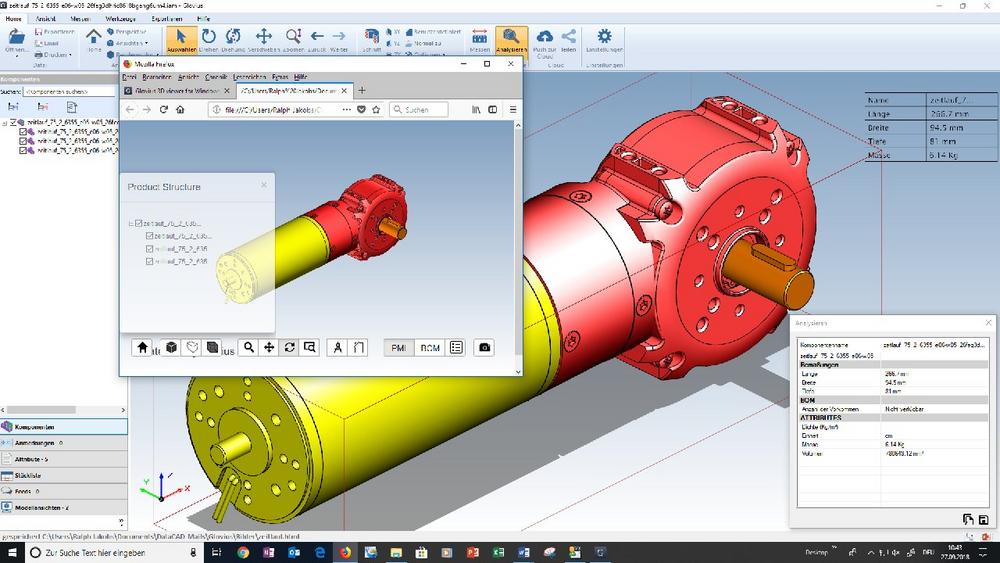Click Push zur Cloud icon
The image size is (1000, 563).
tap(544, 40)
